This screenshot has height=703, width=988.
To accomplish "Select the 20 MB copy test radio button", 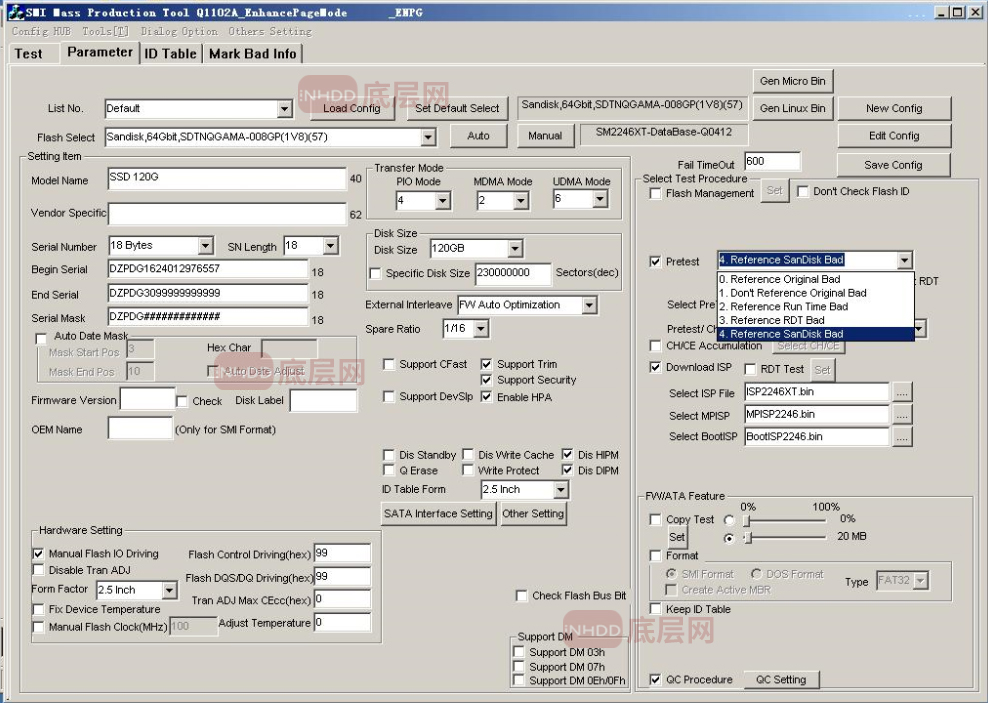I will tap(729, 538).
